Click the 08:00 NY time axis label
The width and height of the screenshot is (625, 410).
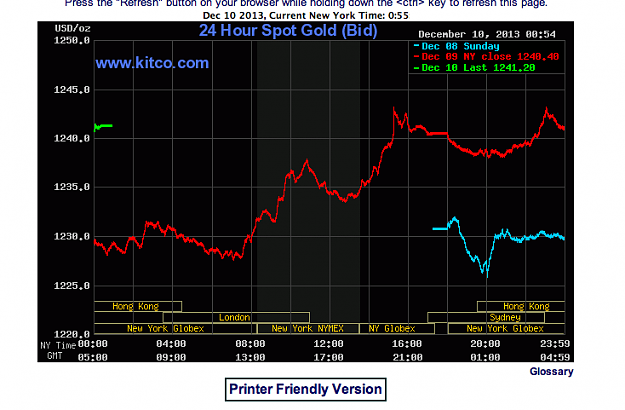click(250, 343)
